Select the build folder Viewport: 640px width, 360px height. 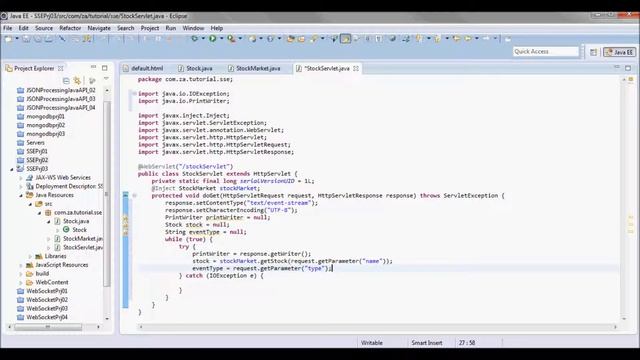(x=42, y=274)
